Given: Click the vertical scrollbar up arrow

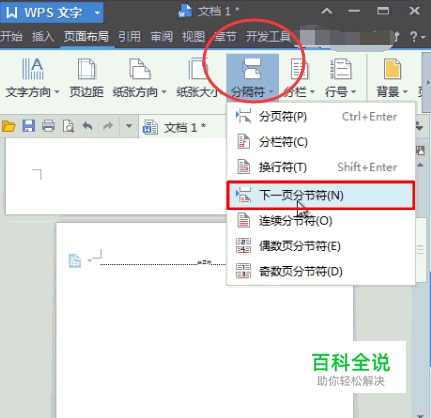Looking at the screenshot, I should pyautogui.click(x=420, y=165).
